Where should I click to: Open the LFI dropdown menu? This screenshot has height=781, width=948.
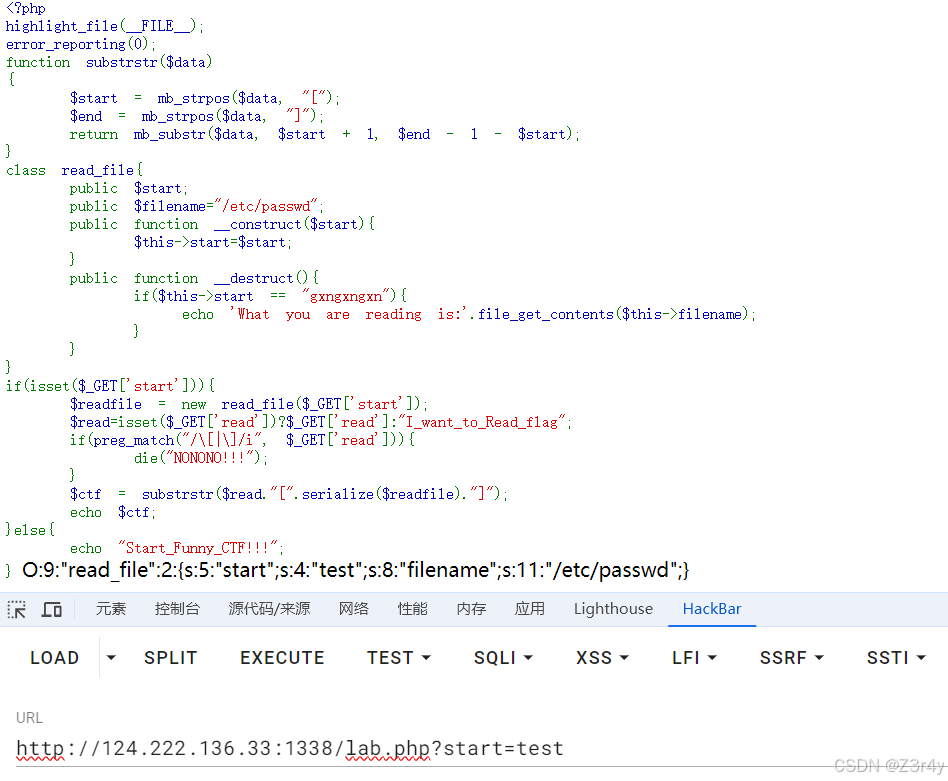point(694,658)
